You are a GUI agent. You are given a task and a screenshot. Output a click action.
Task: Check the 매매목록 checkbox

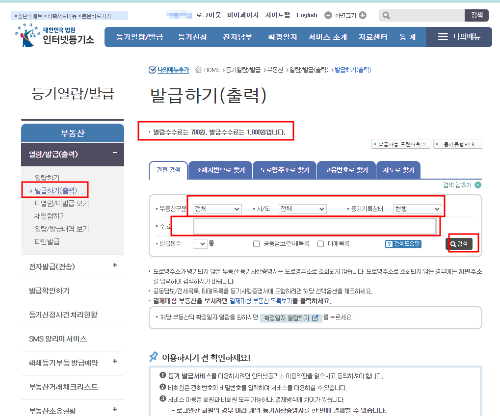pos(320,244)
